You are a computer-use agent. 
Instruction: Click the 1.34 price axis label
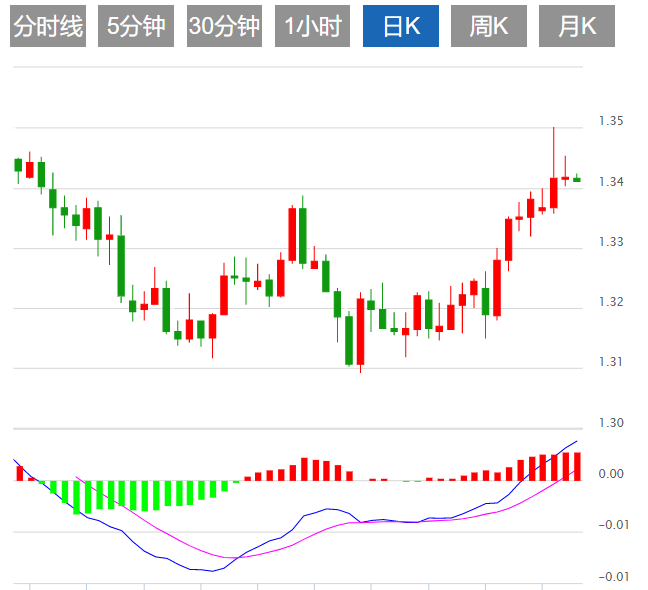click(x=611, y=182)
